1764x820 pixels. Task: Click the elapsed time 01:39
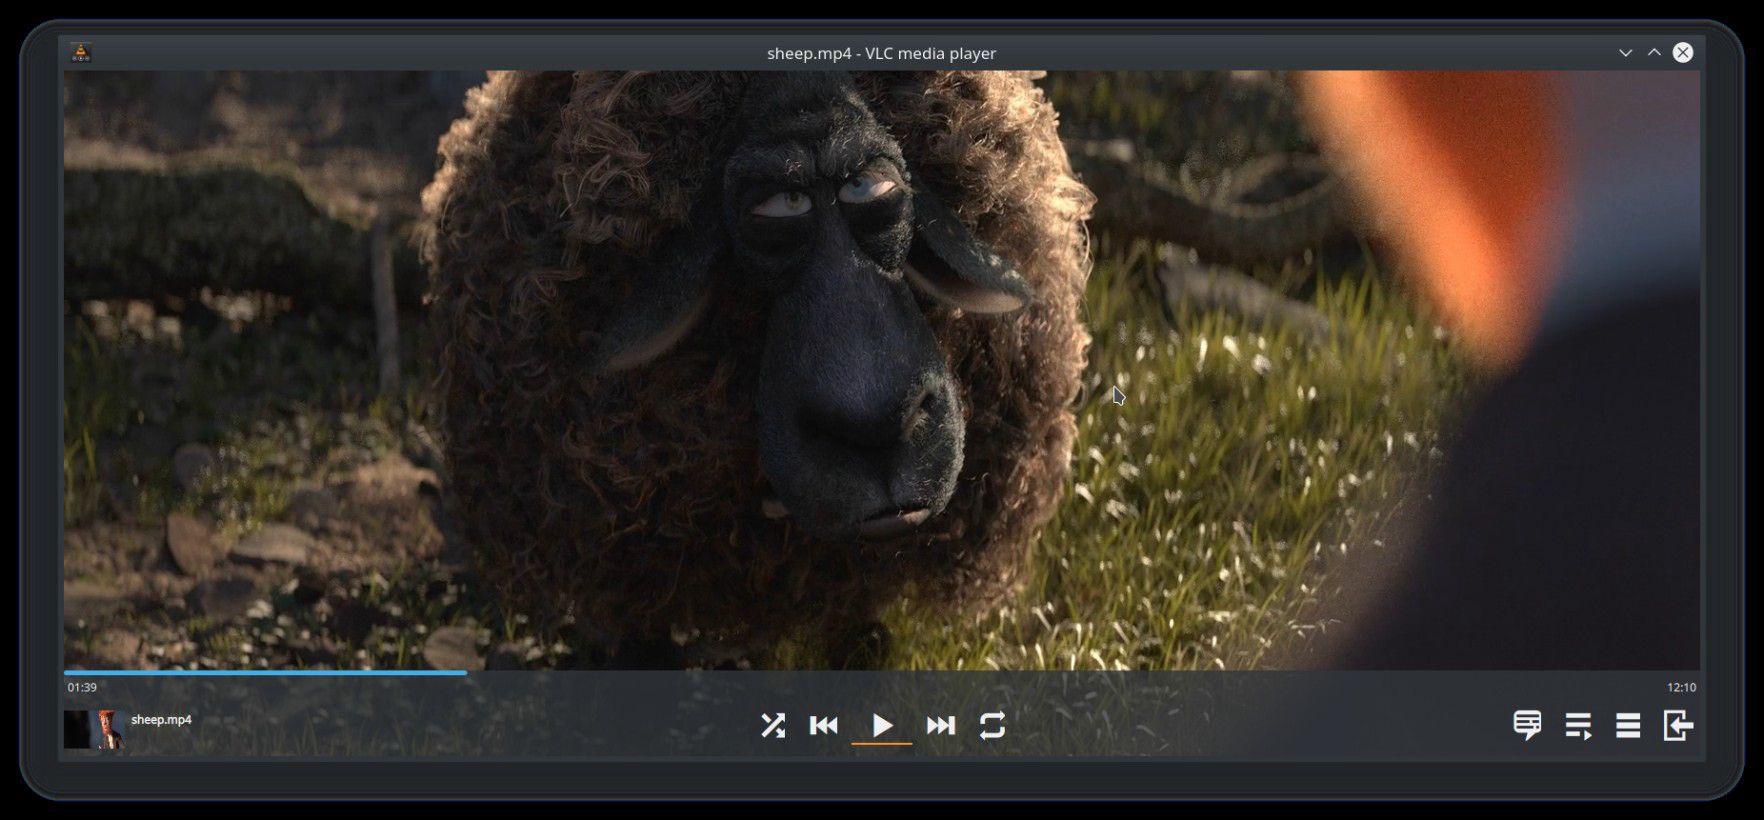pos(82,687)
